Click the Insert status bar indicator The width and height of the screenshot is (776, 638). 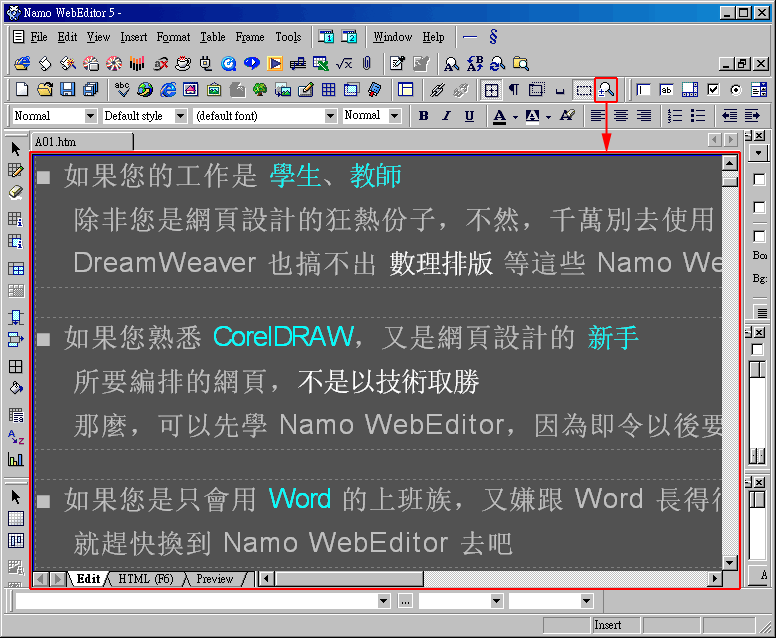point(617,625)
